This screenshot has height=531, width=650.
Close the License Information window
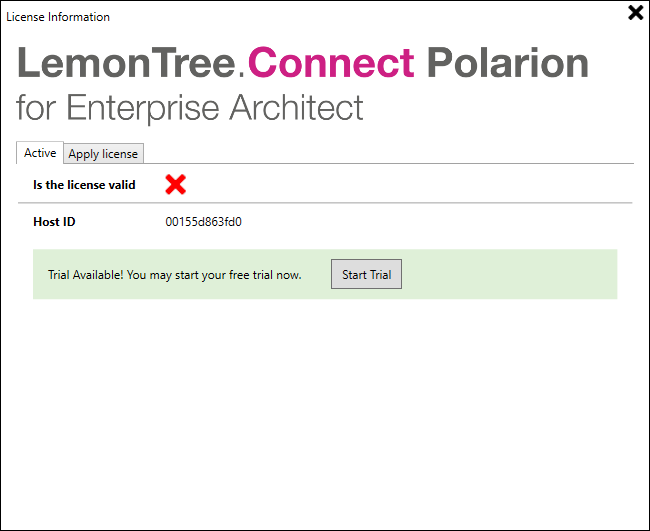tap(636, 13)
